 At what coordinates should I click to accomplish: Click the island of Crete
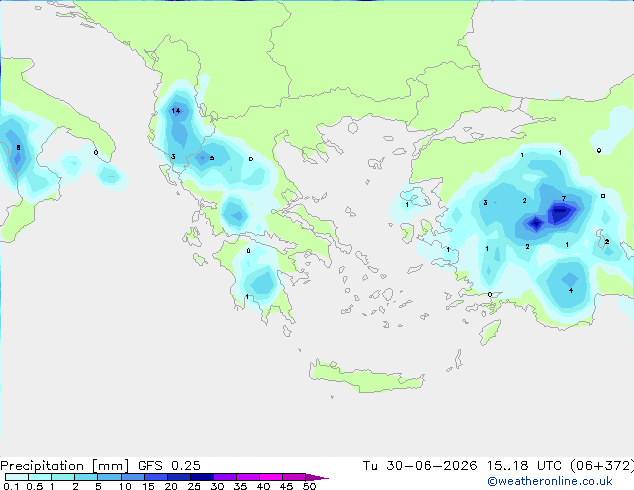[366, 376]
